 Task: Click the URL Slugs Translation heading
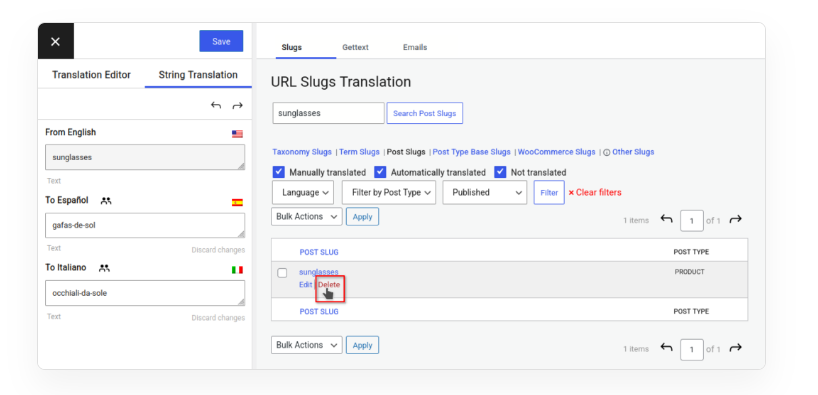341,82
